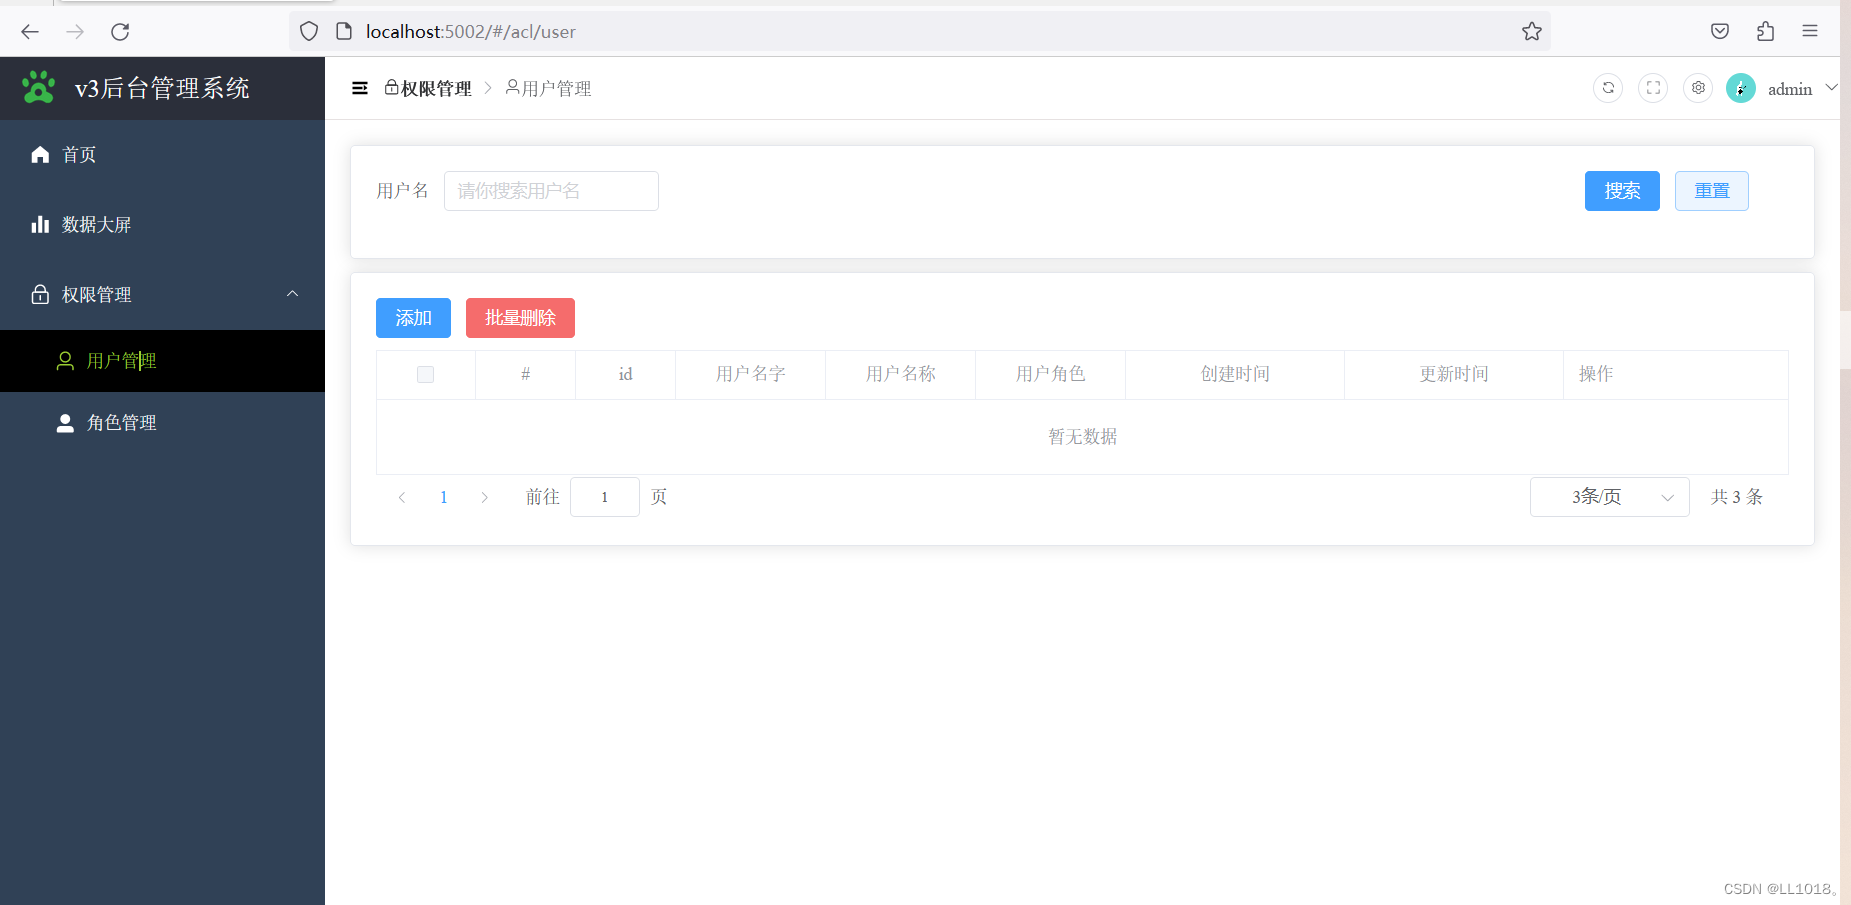This screenshot has width=1851, height=905.
Task: Click the green paw logo of v3后台管理系统
Action: 39,87
